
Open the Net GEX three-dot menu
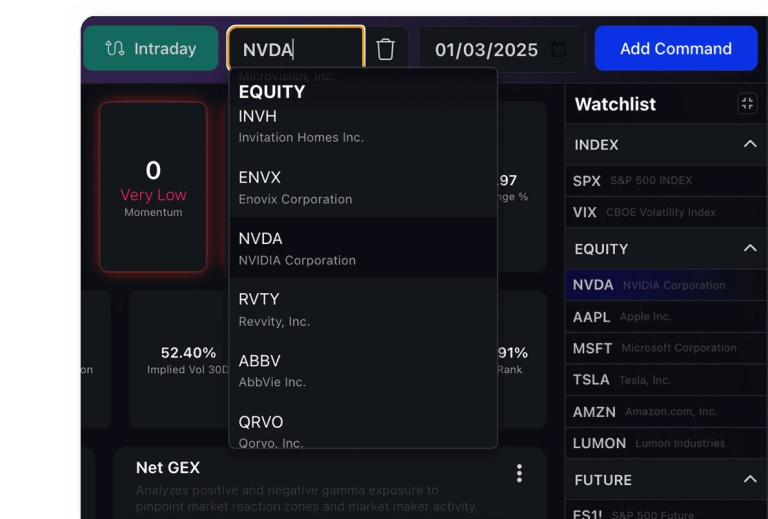(519, 473)
